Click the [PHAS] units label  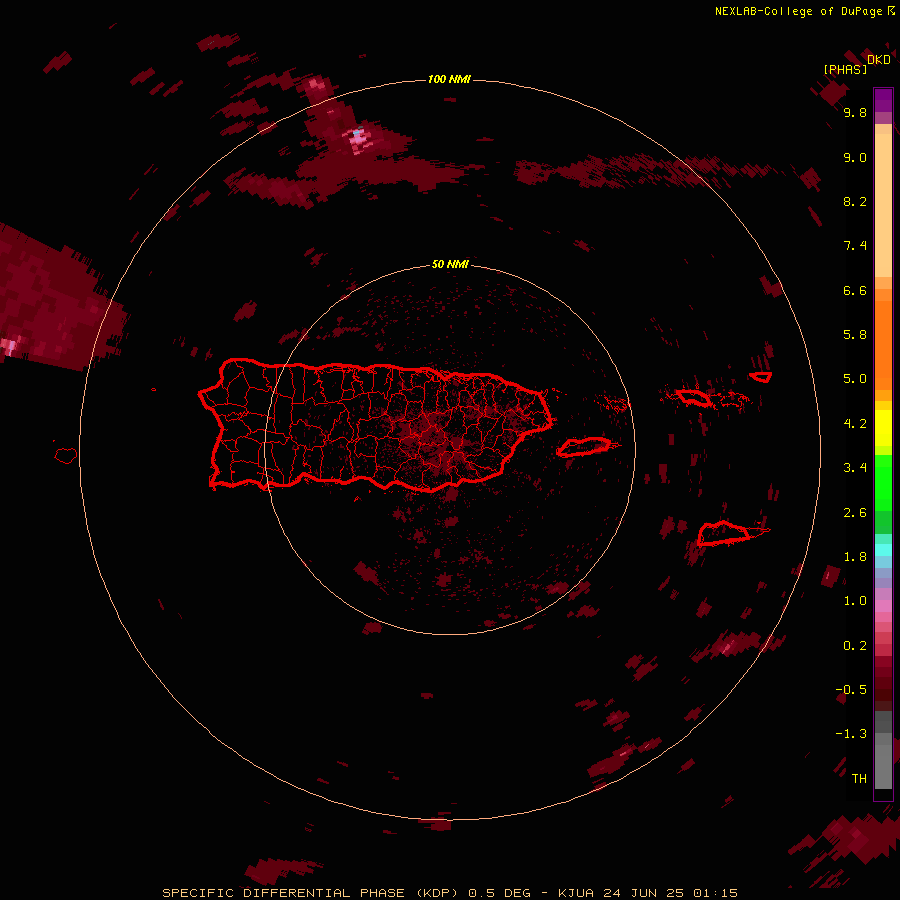pos(845,69)
